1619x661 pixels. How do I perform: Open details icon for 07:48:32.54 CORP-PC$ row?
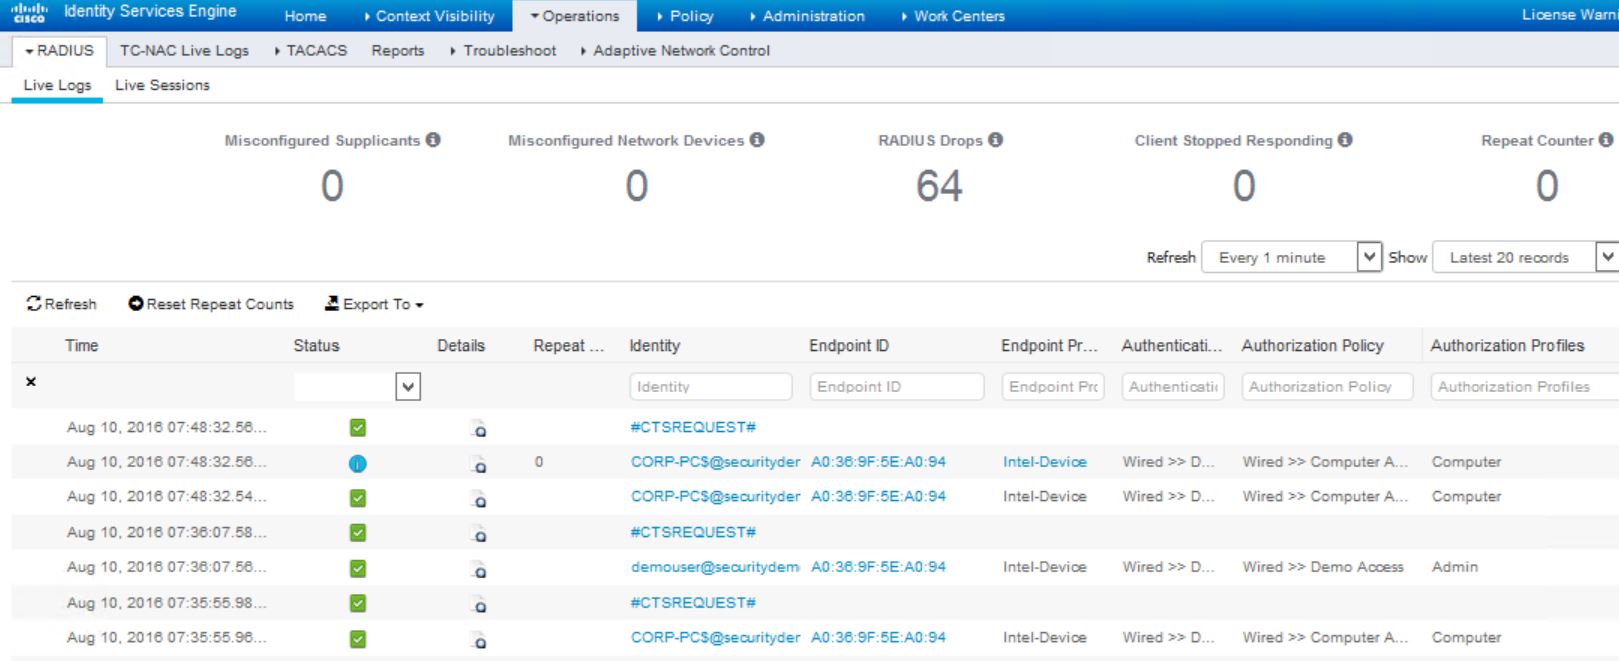(x=479, y=499)
